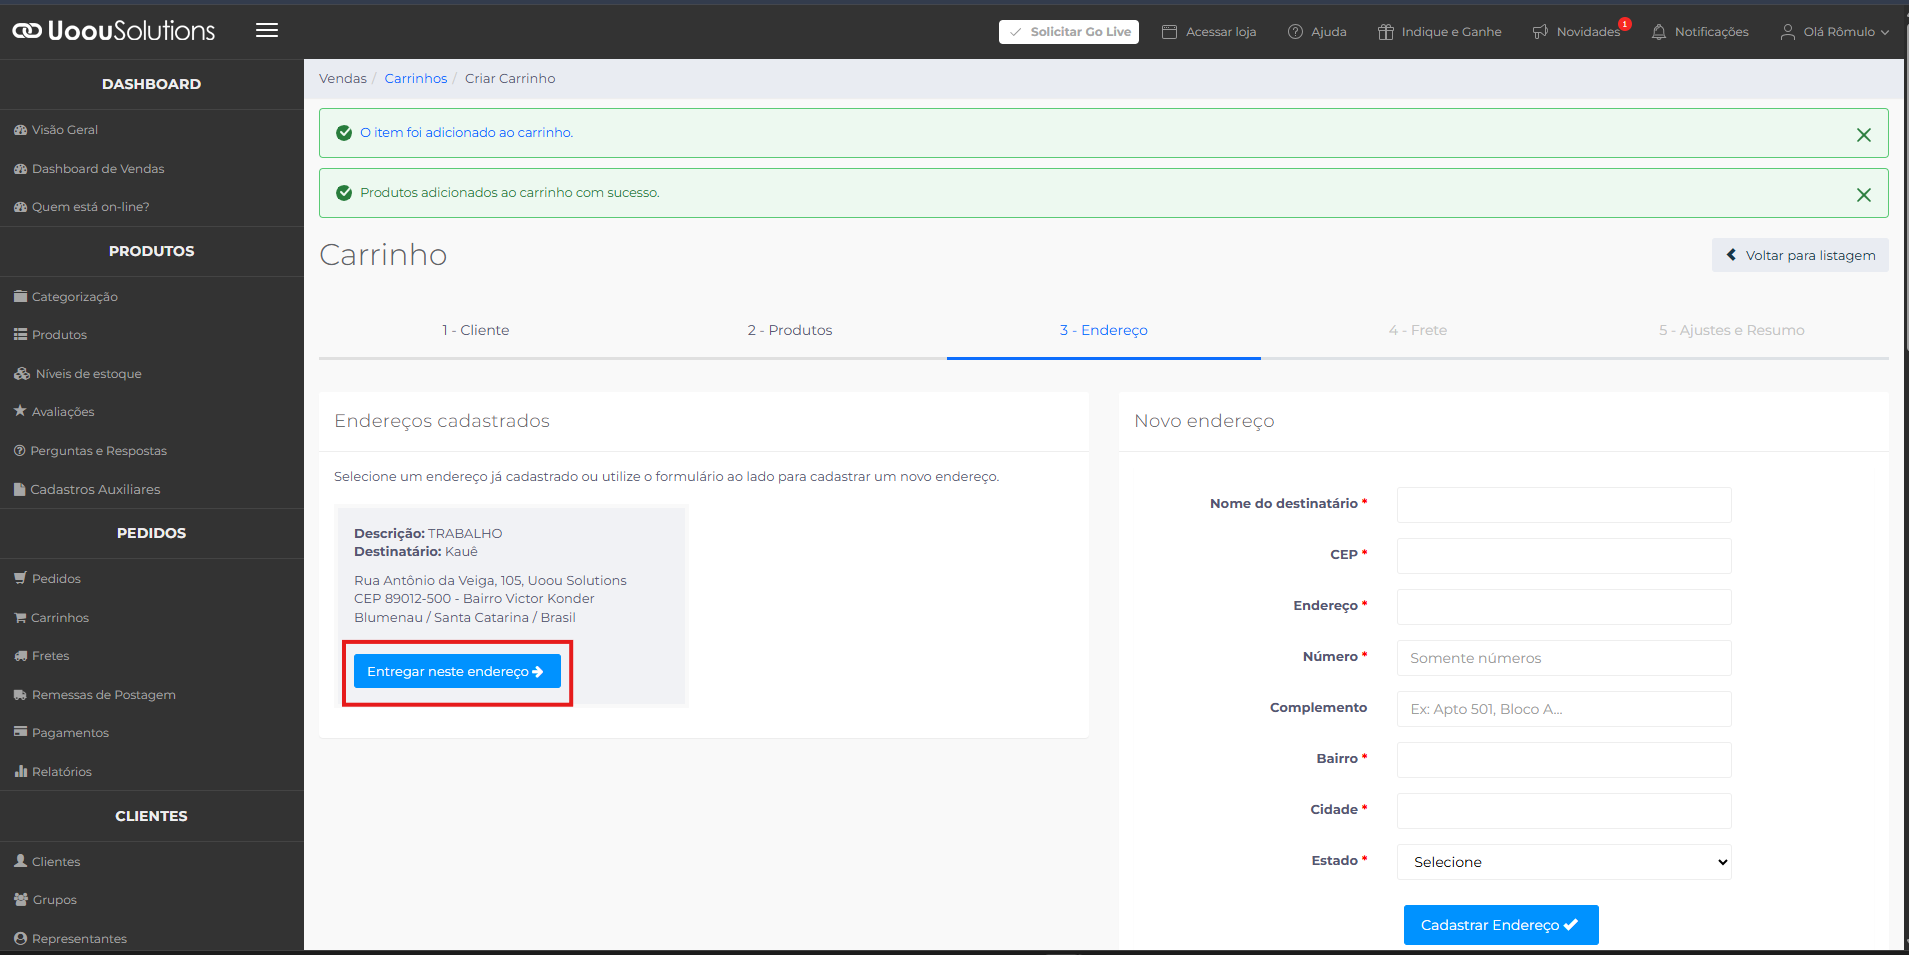Dismiss the 'item foi adicionado' alert

[x=1863, y=135]
